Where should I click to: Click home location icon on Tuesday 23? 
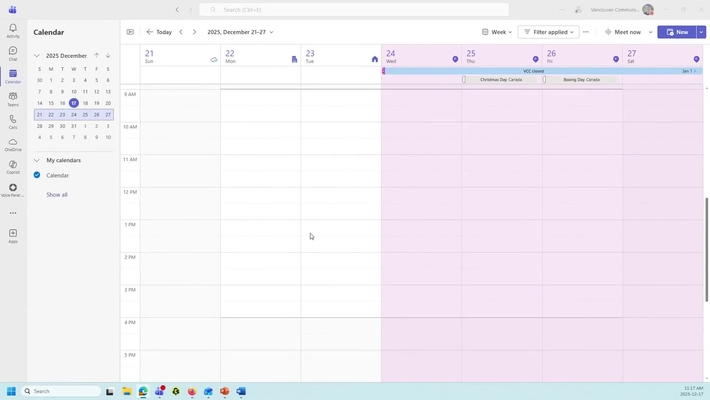pos(374,59)
